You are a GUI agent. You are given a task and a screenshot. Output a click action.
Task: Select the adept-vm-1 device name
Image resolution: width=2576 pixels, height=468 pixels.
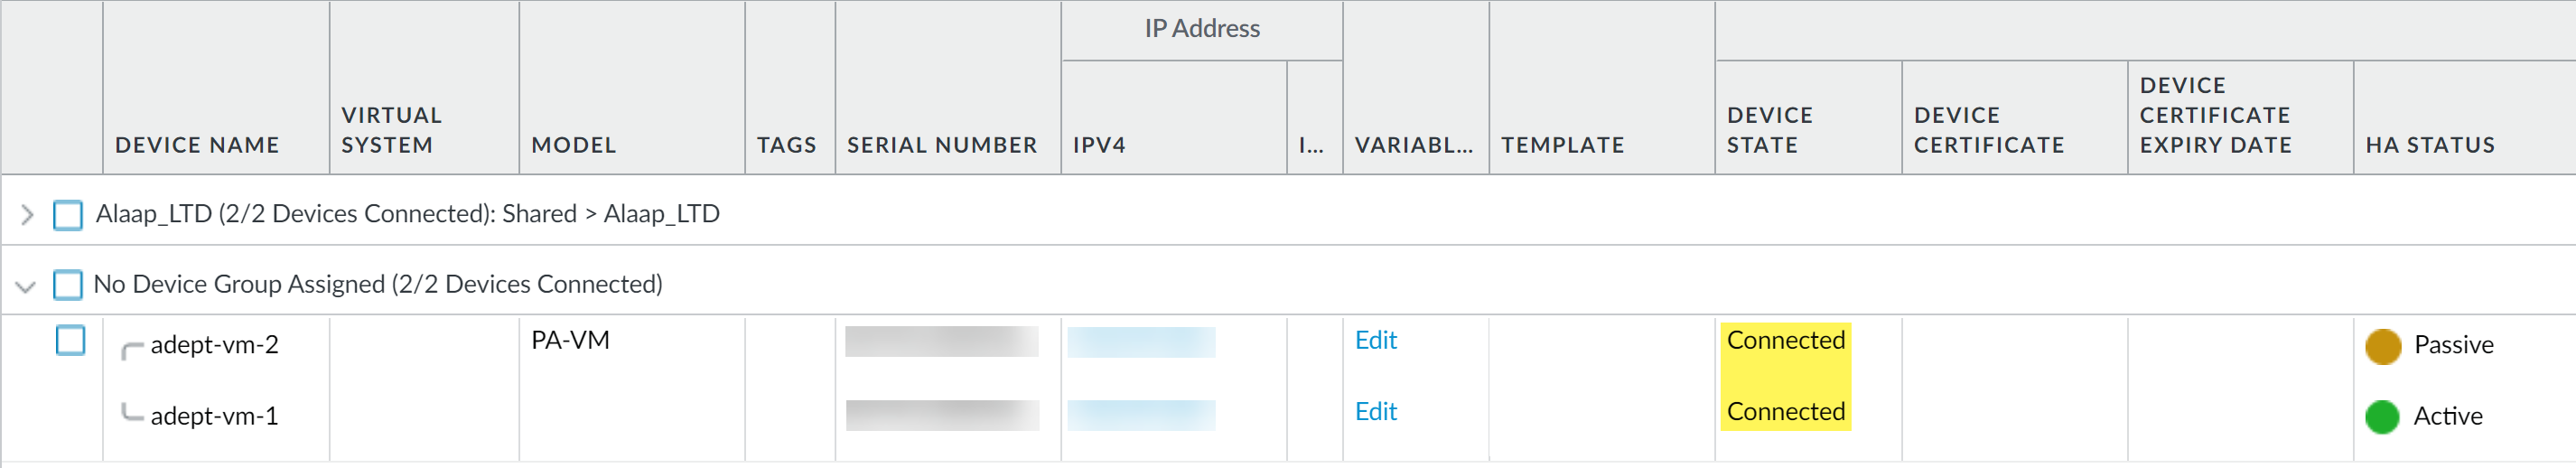[x=214, y=416]
